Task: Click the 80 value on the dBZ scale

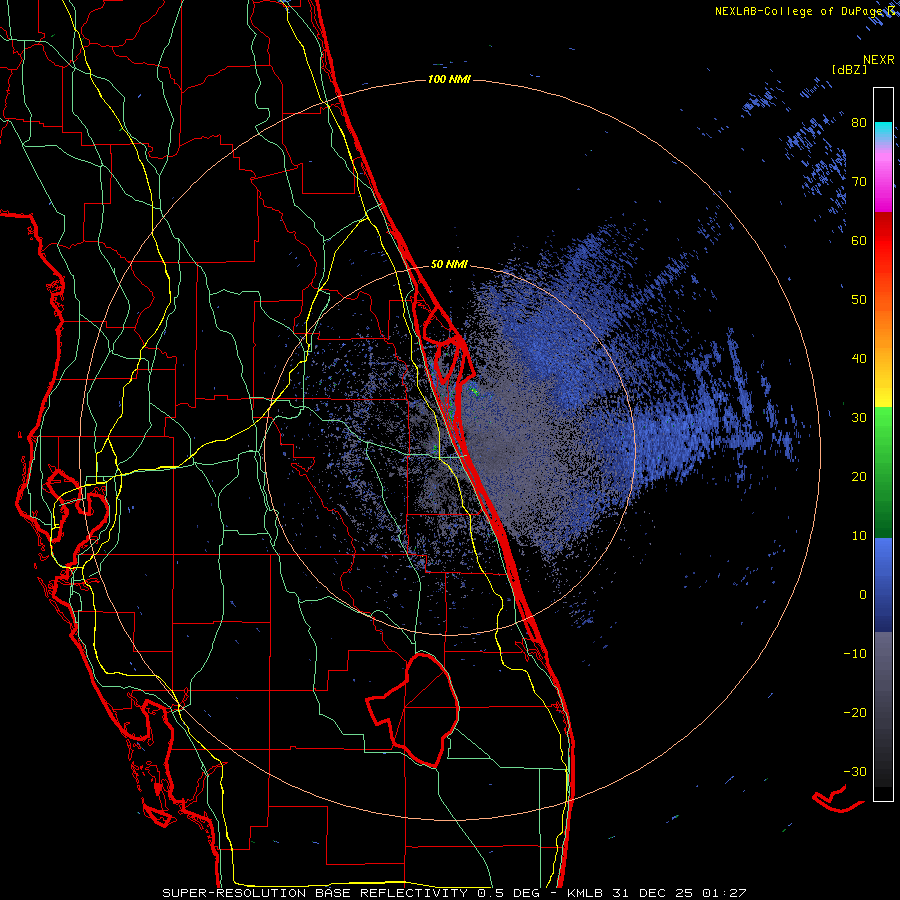Action: (859, 123)
